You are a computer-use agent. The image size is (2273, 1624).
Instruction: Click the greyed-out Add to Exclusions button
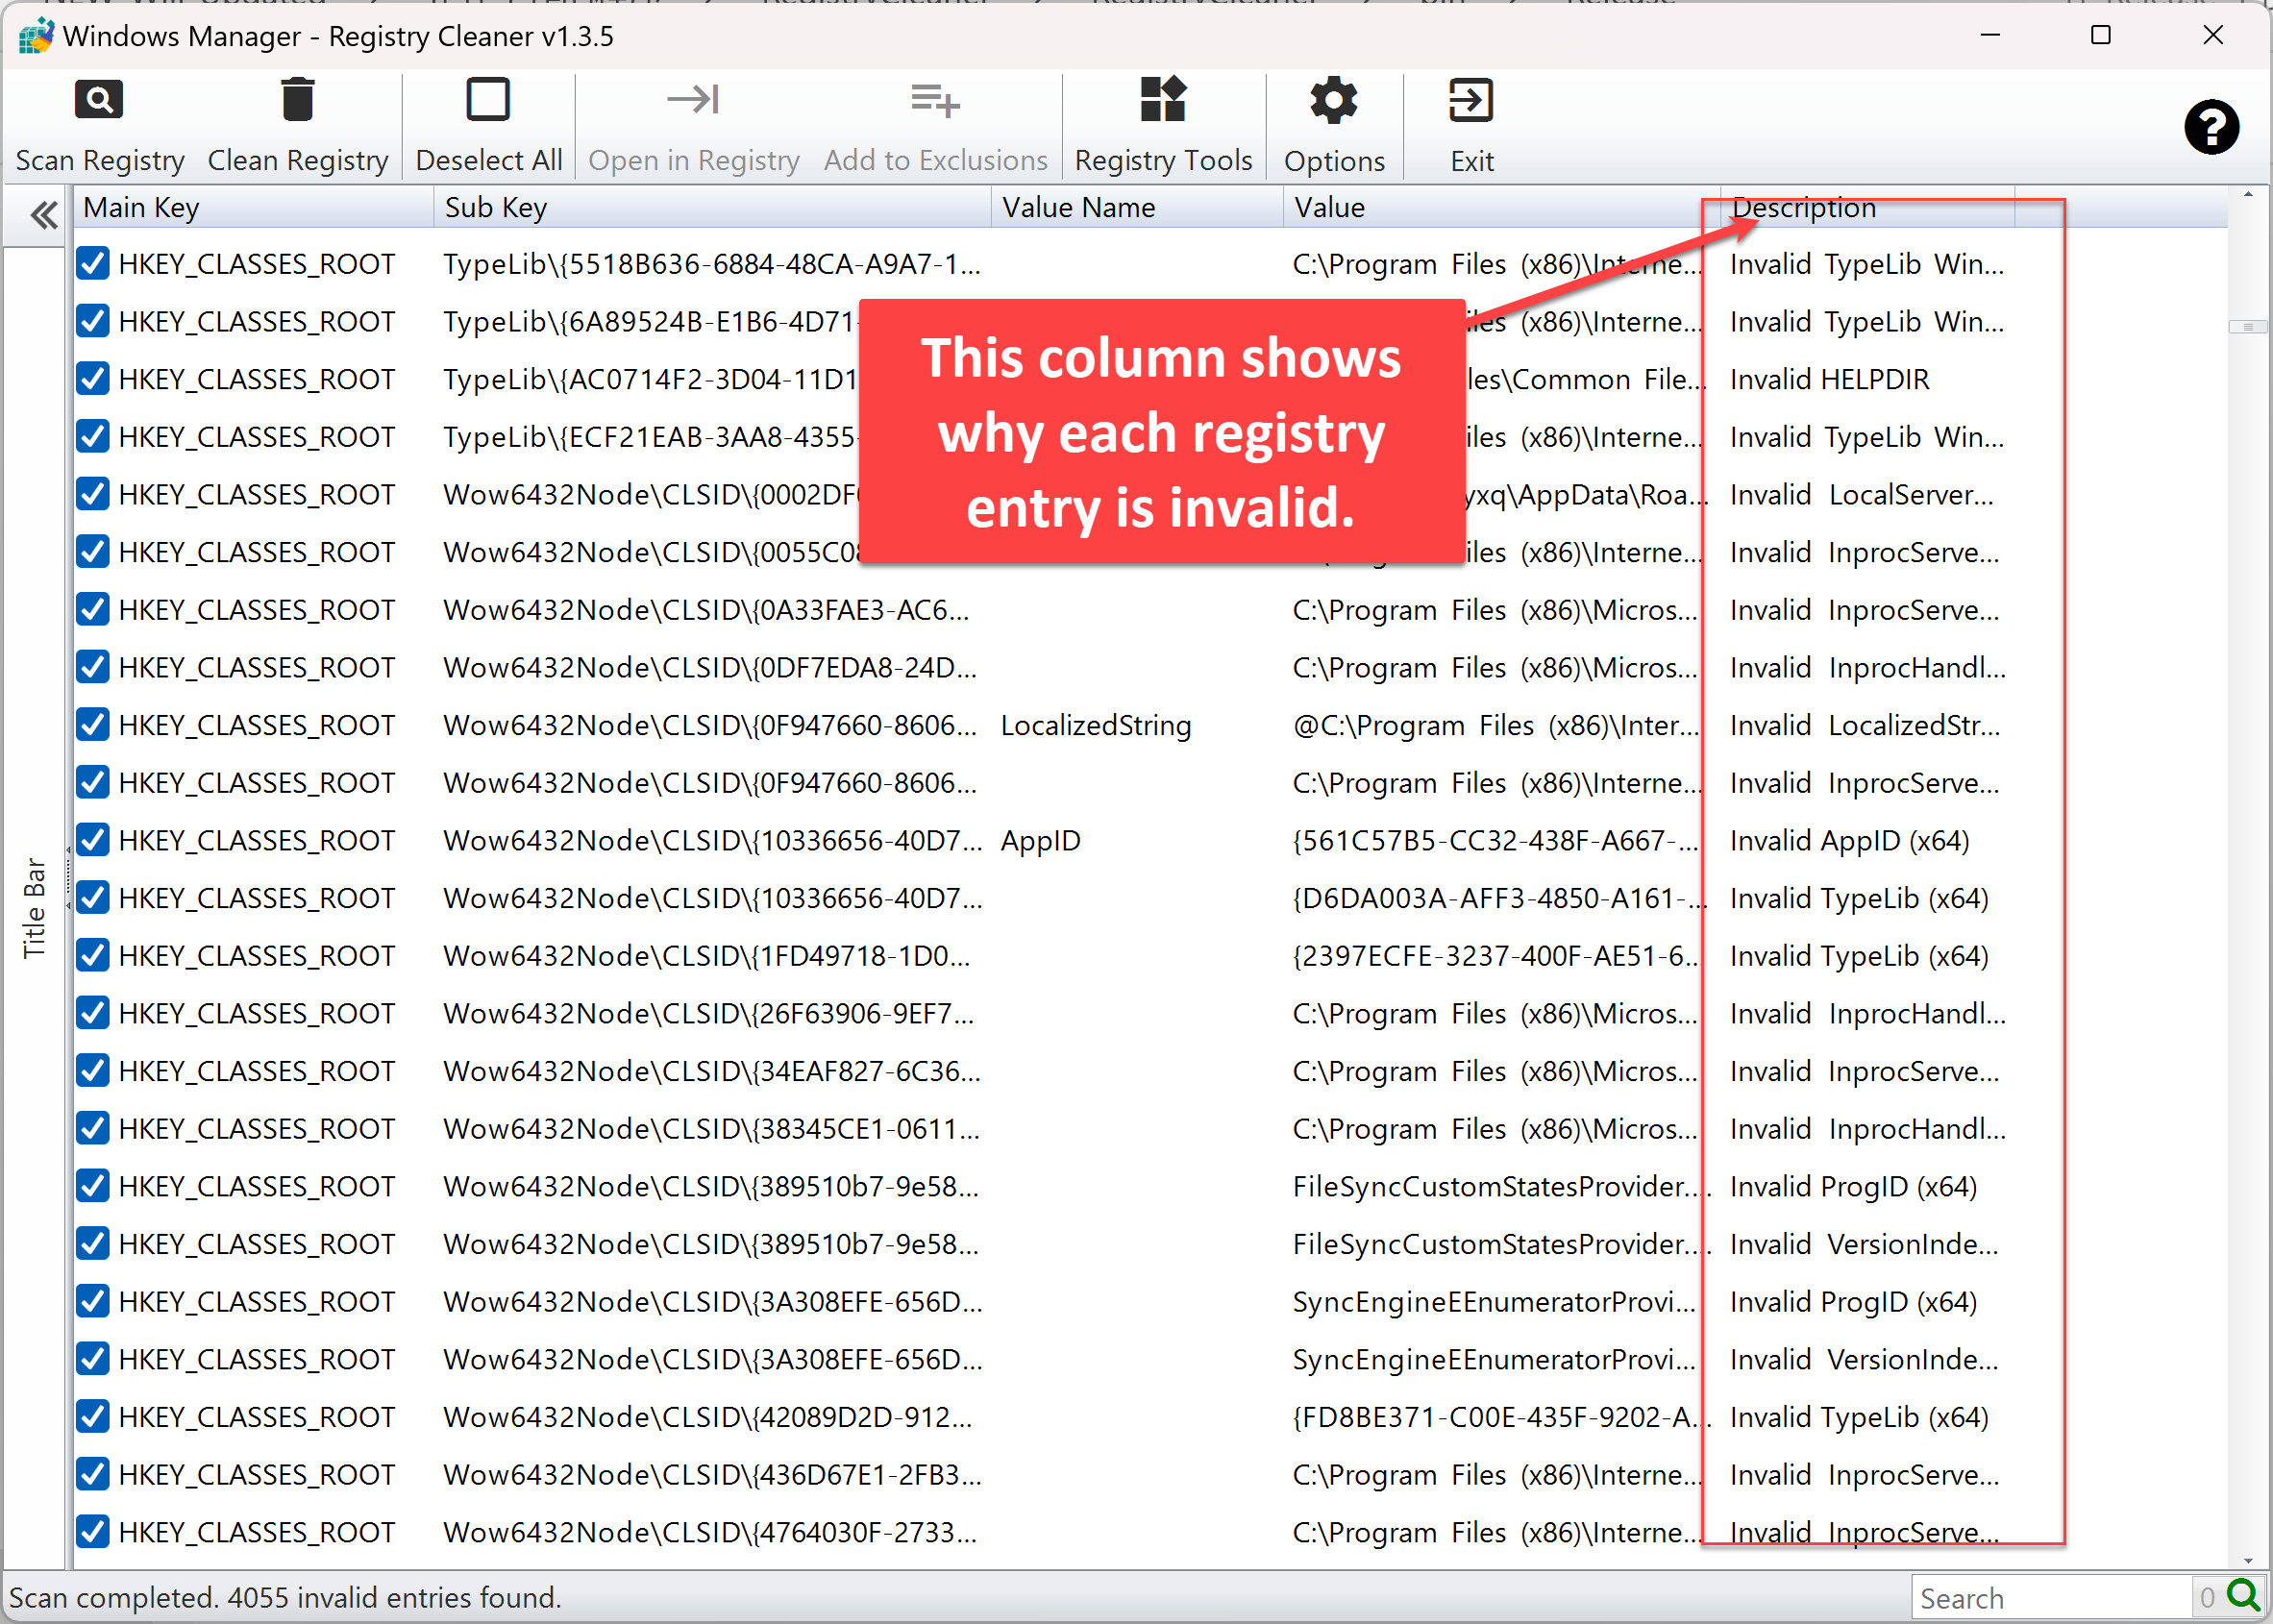pyautogui.click(x=935, y=126)
